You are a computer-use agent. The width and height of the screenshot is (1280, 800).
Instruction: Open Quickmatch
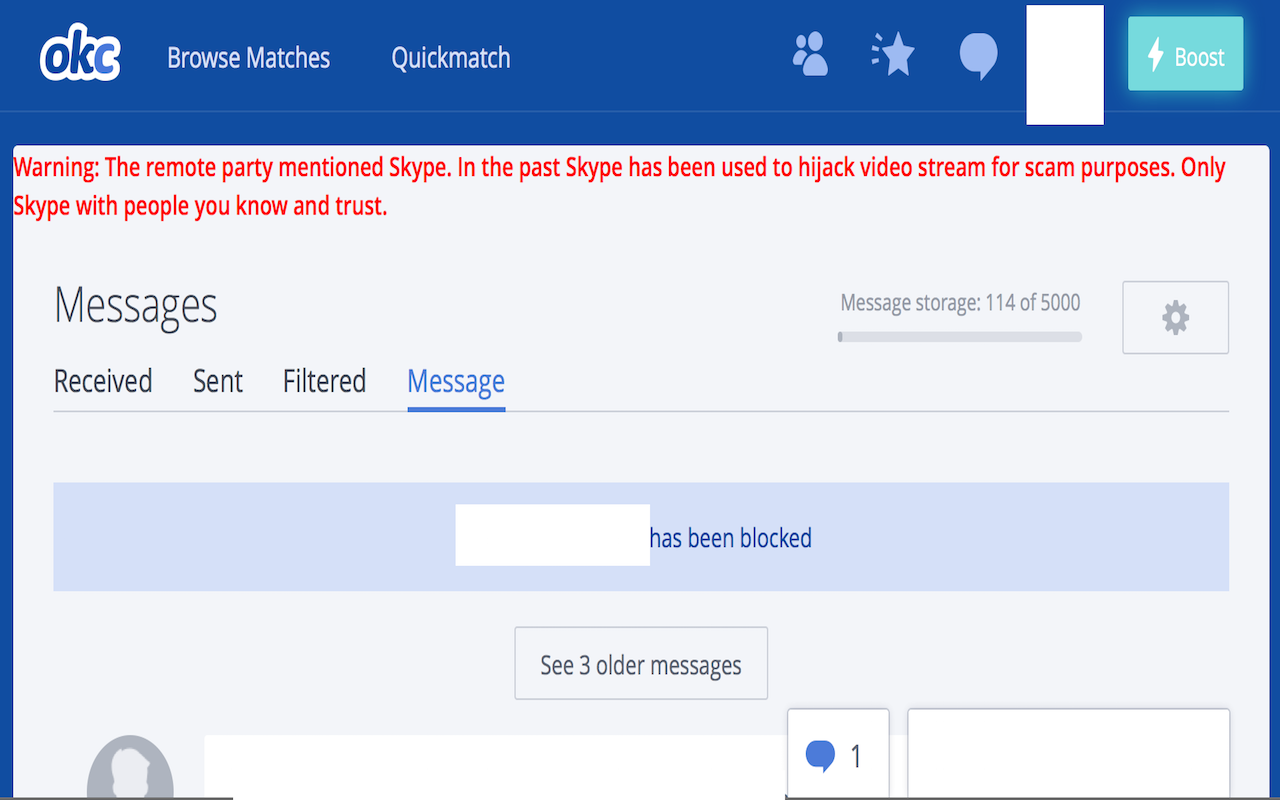tap(450, 57)
